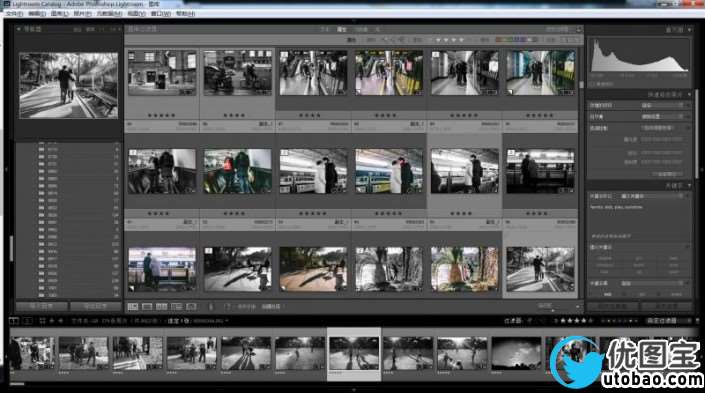Click main window display icon above filmstrip

(x=14, y=321)
